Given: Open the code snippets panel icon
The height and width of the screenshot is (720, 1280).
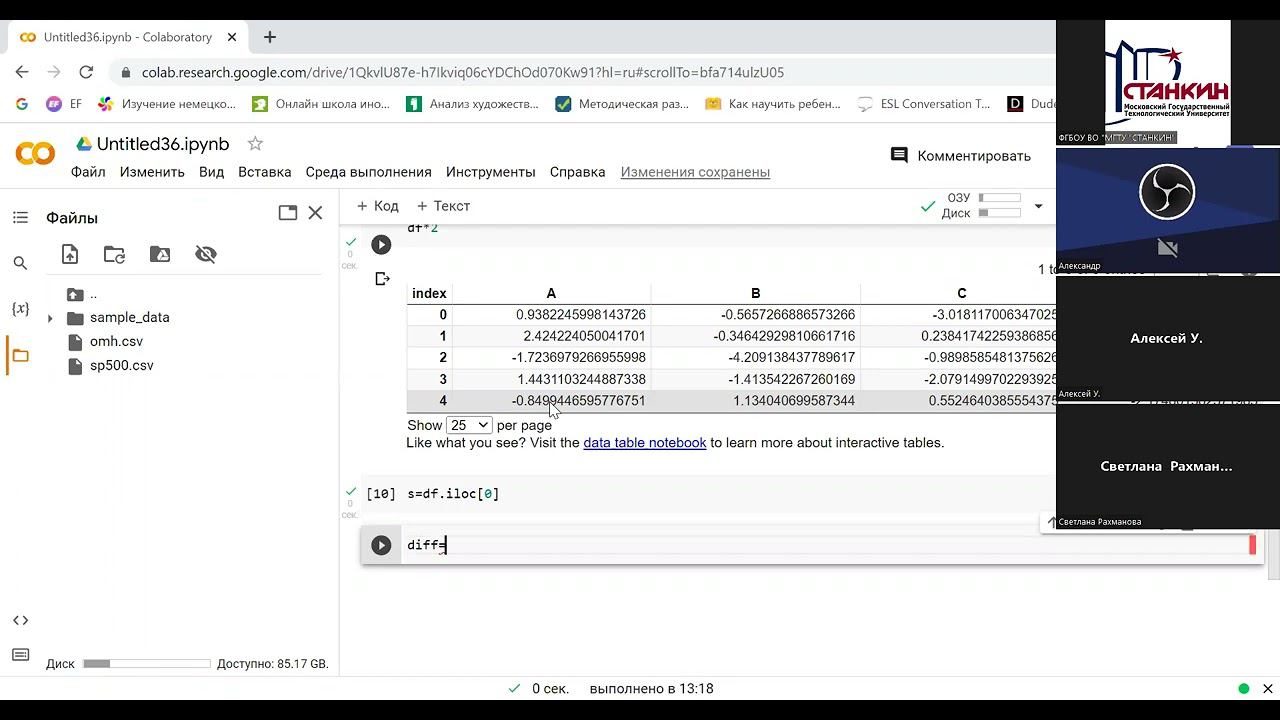Looking at the screenshot, I should coord(20,620).
